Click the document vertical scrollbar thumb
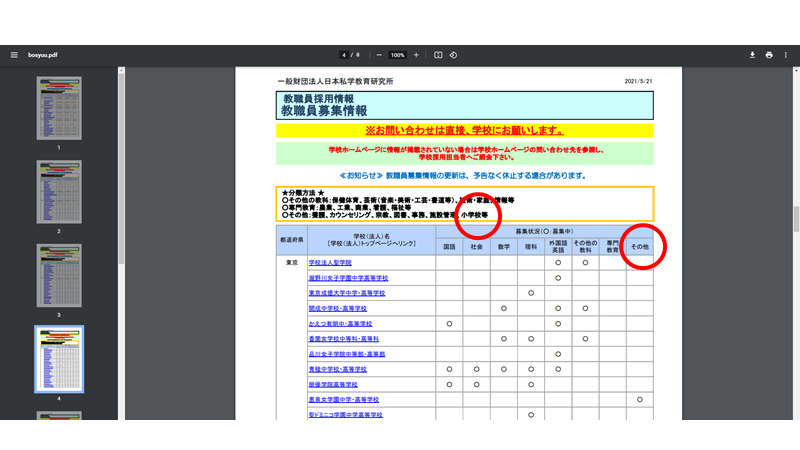 pos(796,219)
